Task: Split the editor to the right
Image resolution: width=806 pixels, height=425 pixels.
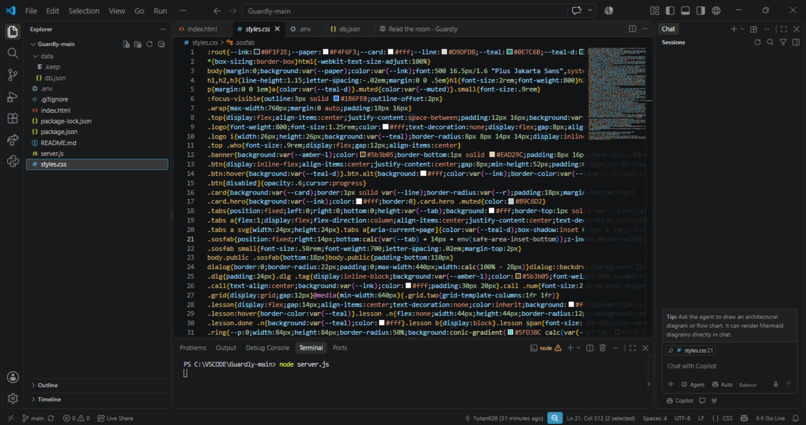Action: click(632, 29)
